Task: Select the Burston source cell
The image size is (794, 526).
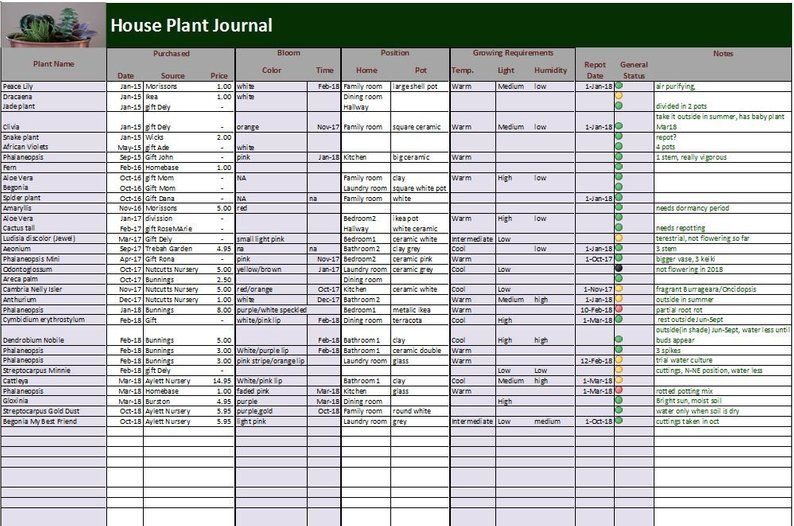Action: pyautogui.click(x=157, y=401)
